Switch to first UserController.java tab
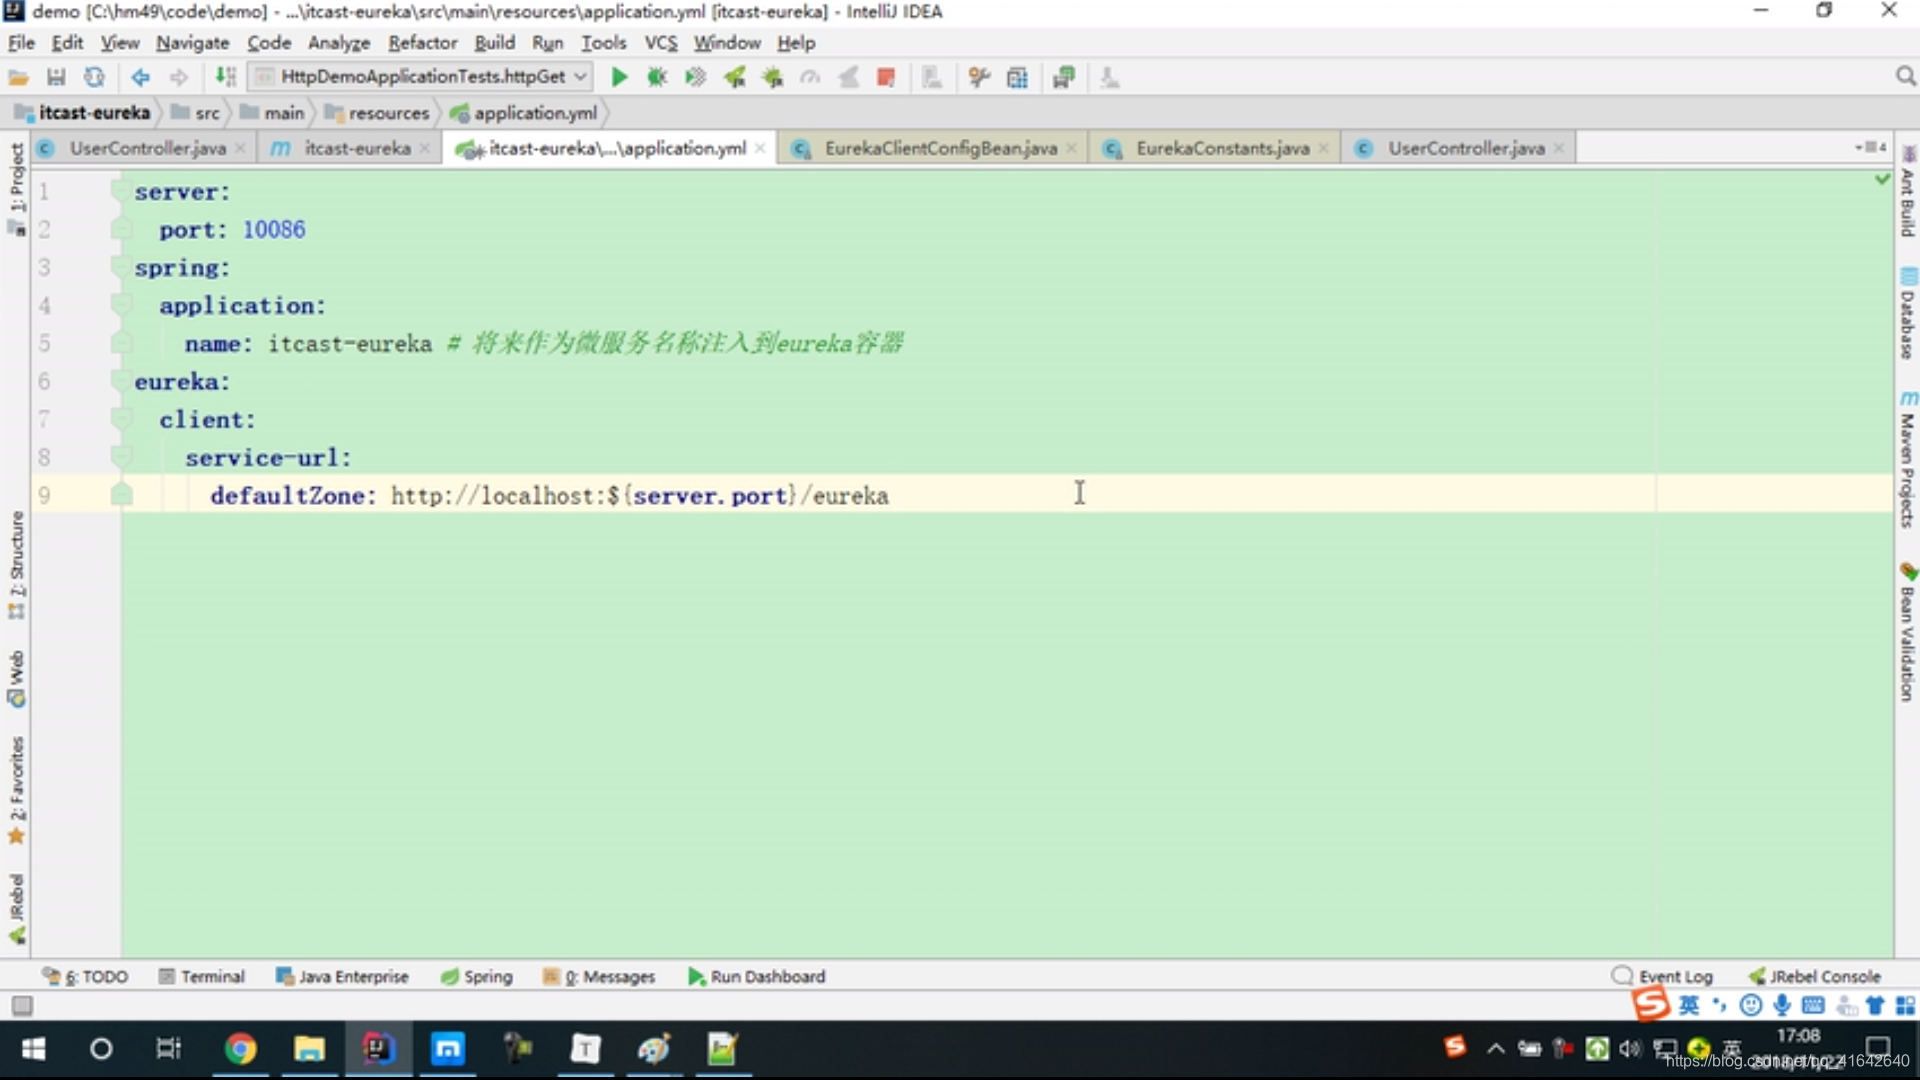 click(146, 148)
